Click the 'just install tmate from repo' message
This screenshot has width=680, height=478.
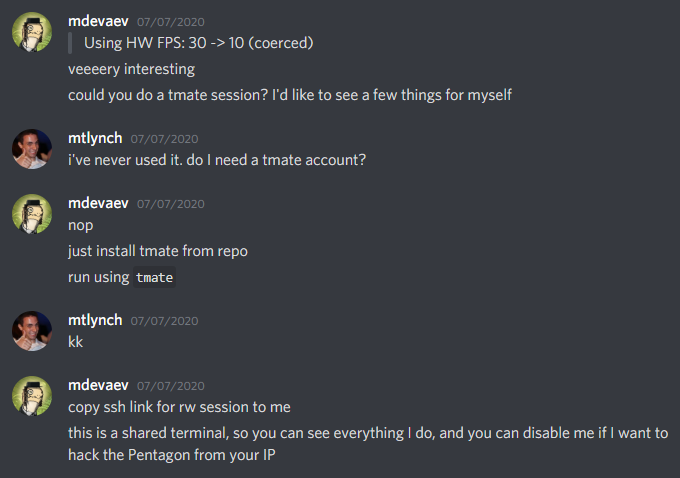[157, 251]
